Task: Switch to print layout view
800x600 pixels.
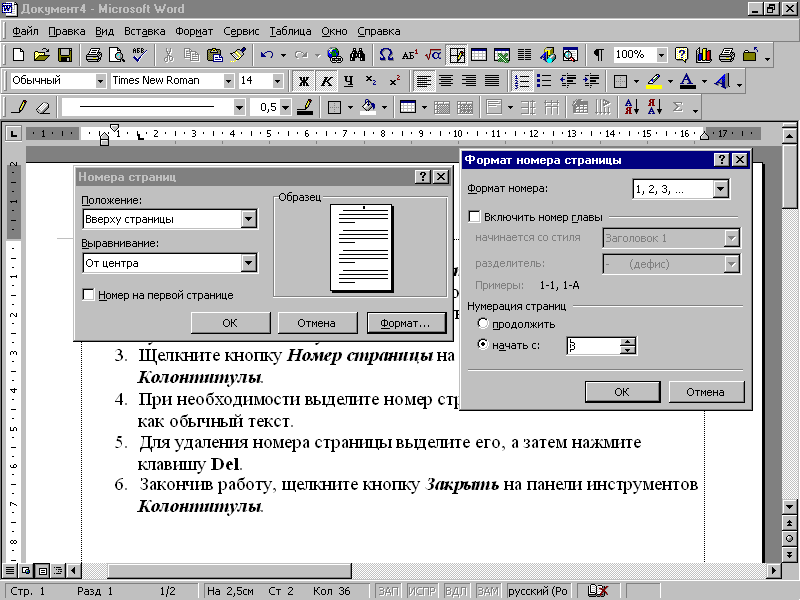Action: tap(43, 570)
